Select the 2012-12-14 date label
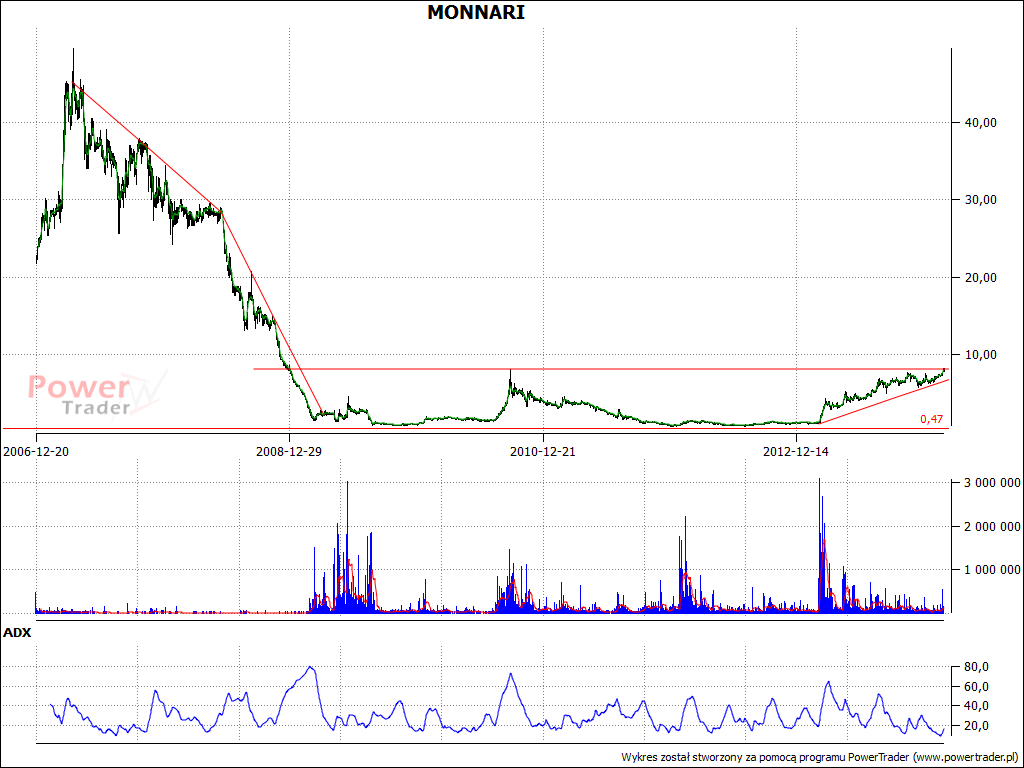 click(796, 452)
